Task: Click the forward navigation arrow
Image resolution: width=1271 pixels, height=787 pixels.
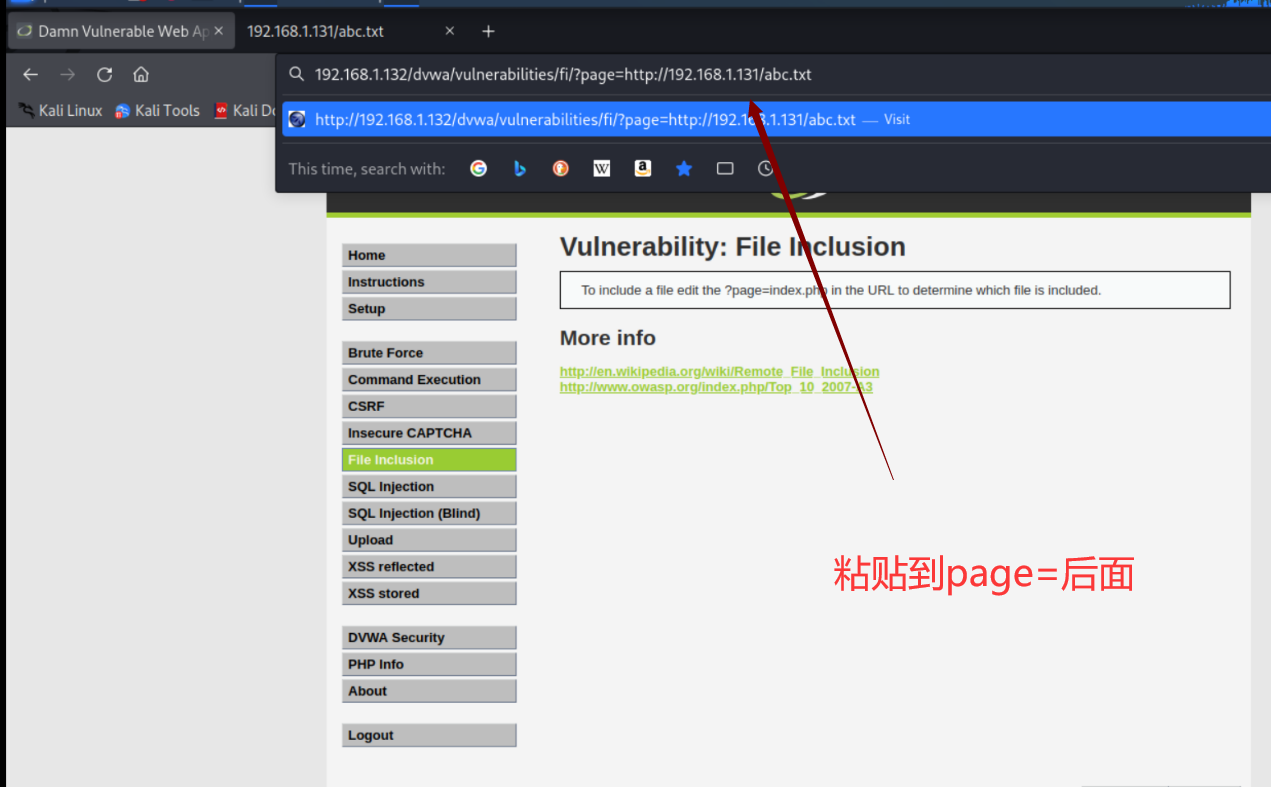Action: pos(67,75)
